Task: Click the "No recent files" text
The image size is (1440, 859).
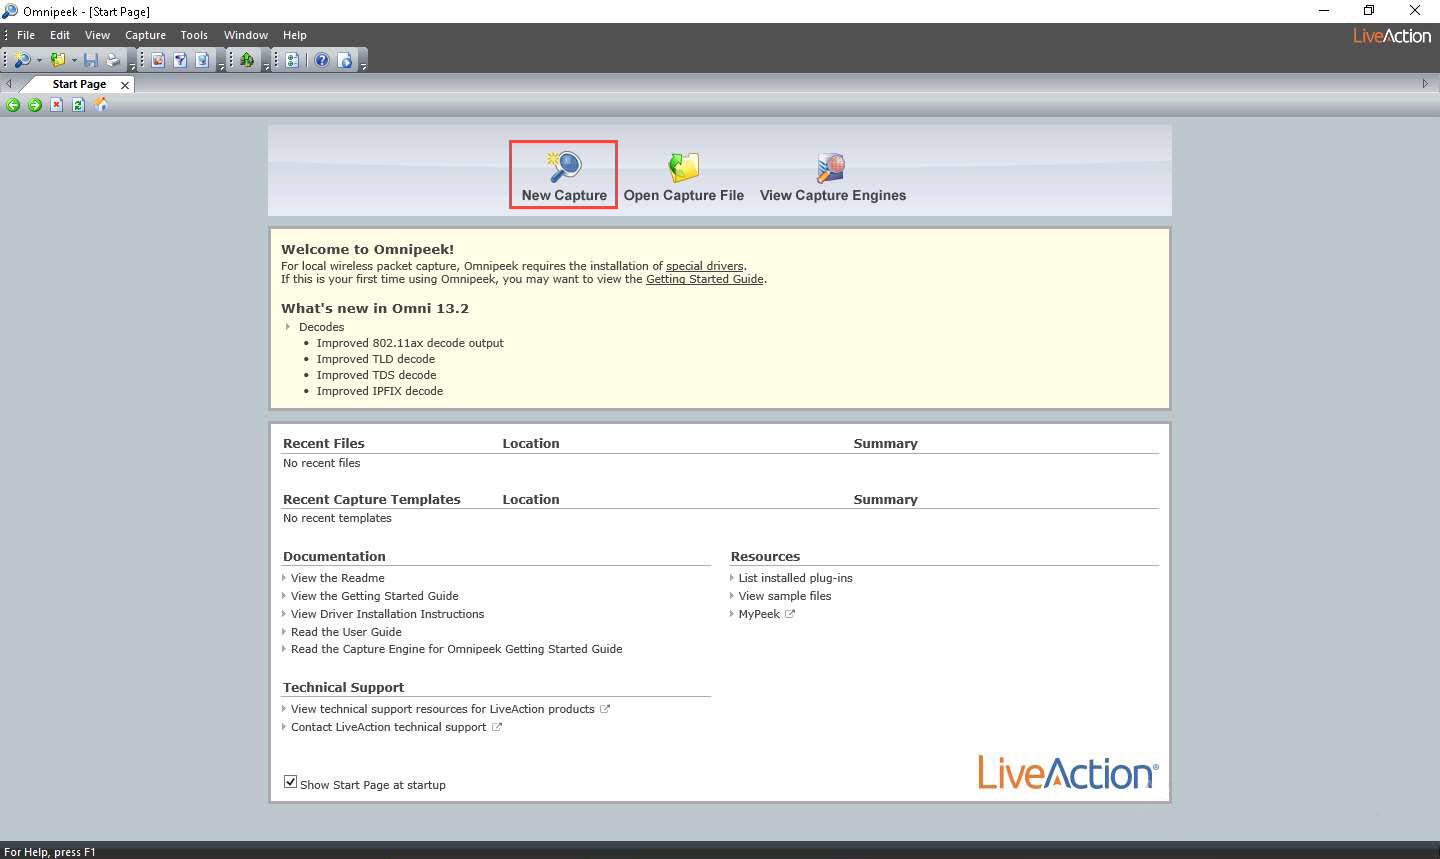Action: pos(322,463)
